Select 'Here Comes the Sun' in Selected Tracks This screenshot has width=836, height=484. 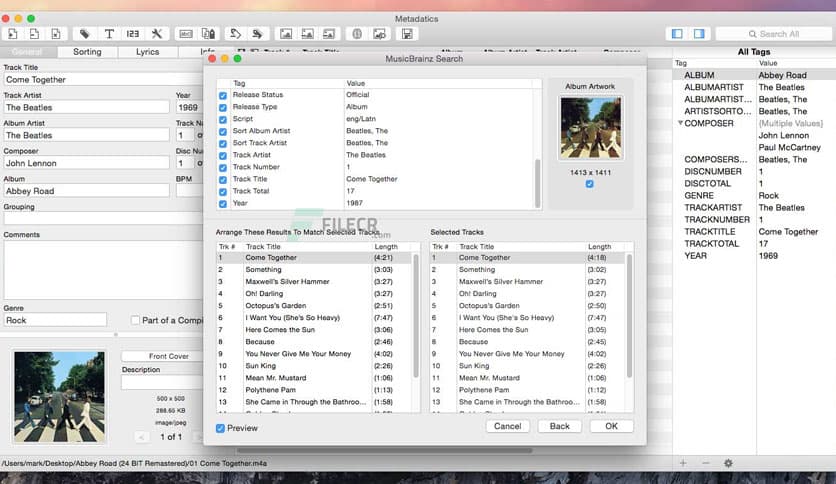(x=528, y=330)
